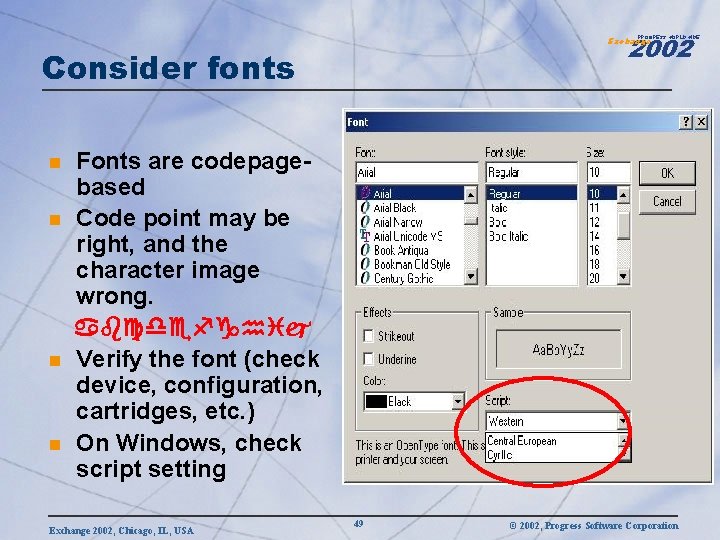The width and height of the screenshot is (720, 540).
Task: Click the OpenType icon beside Arial Black
Action: pyautogui.click(x=365, y=208)
